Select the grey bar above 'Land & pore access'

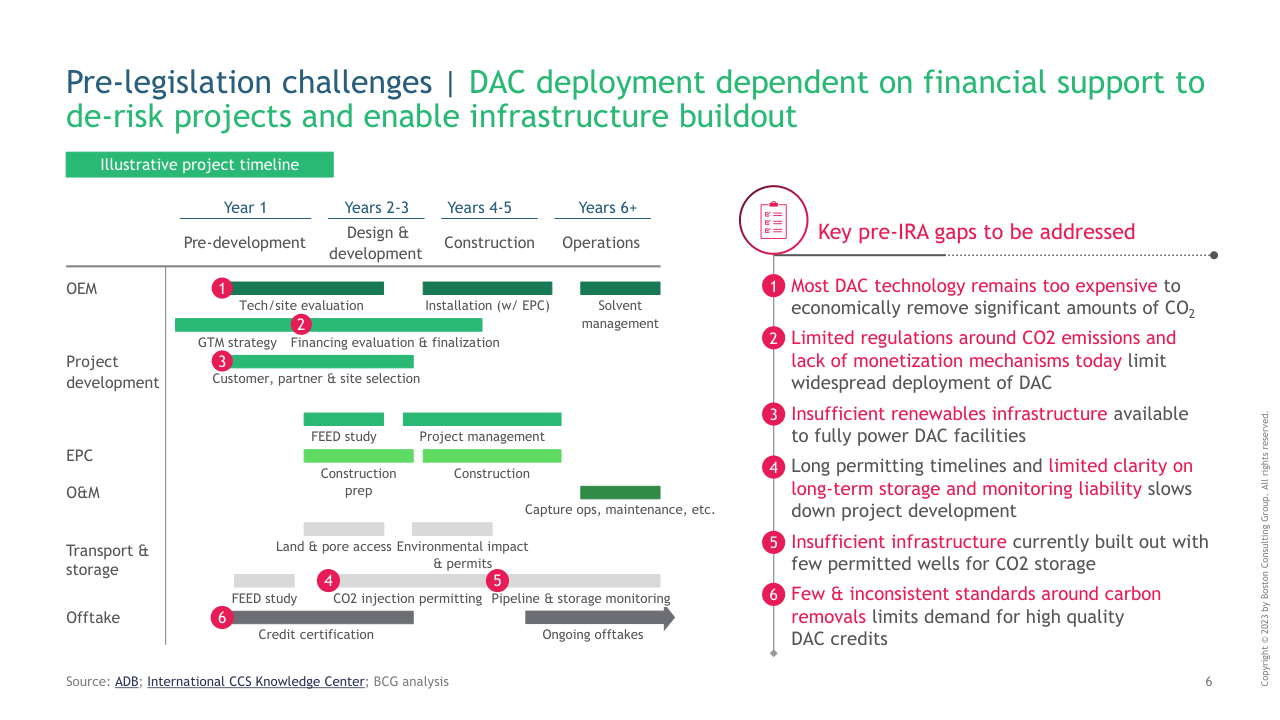click(343, 529)
